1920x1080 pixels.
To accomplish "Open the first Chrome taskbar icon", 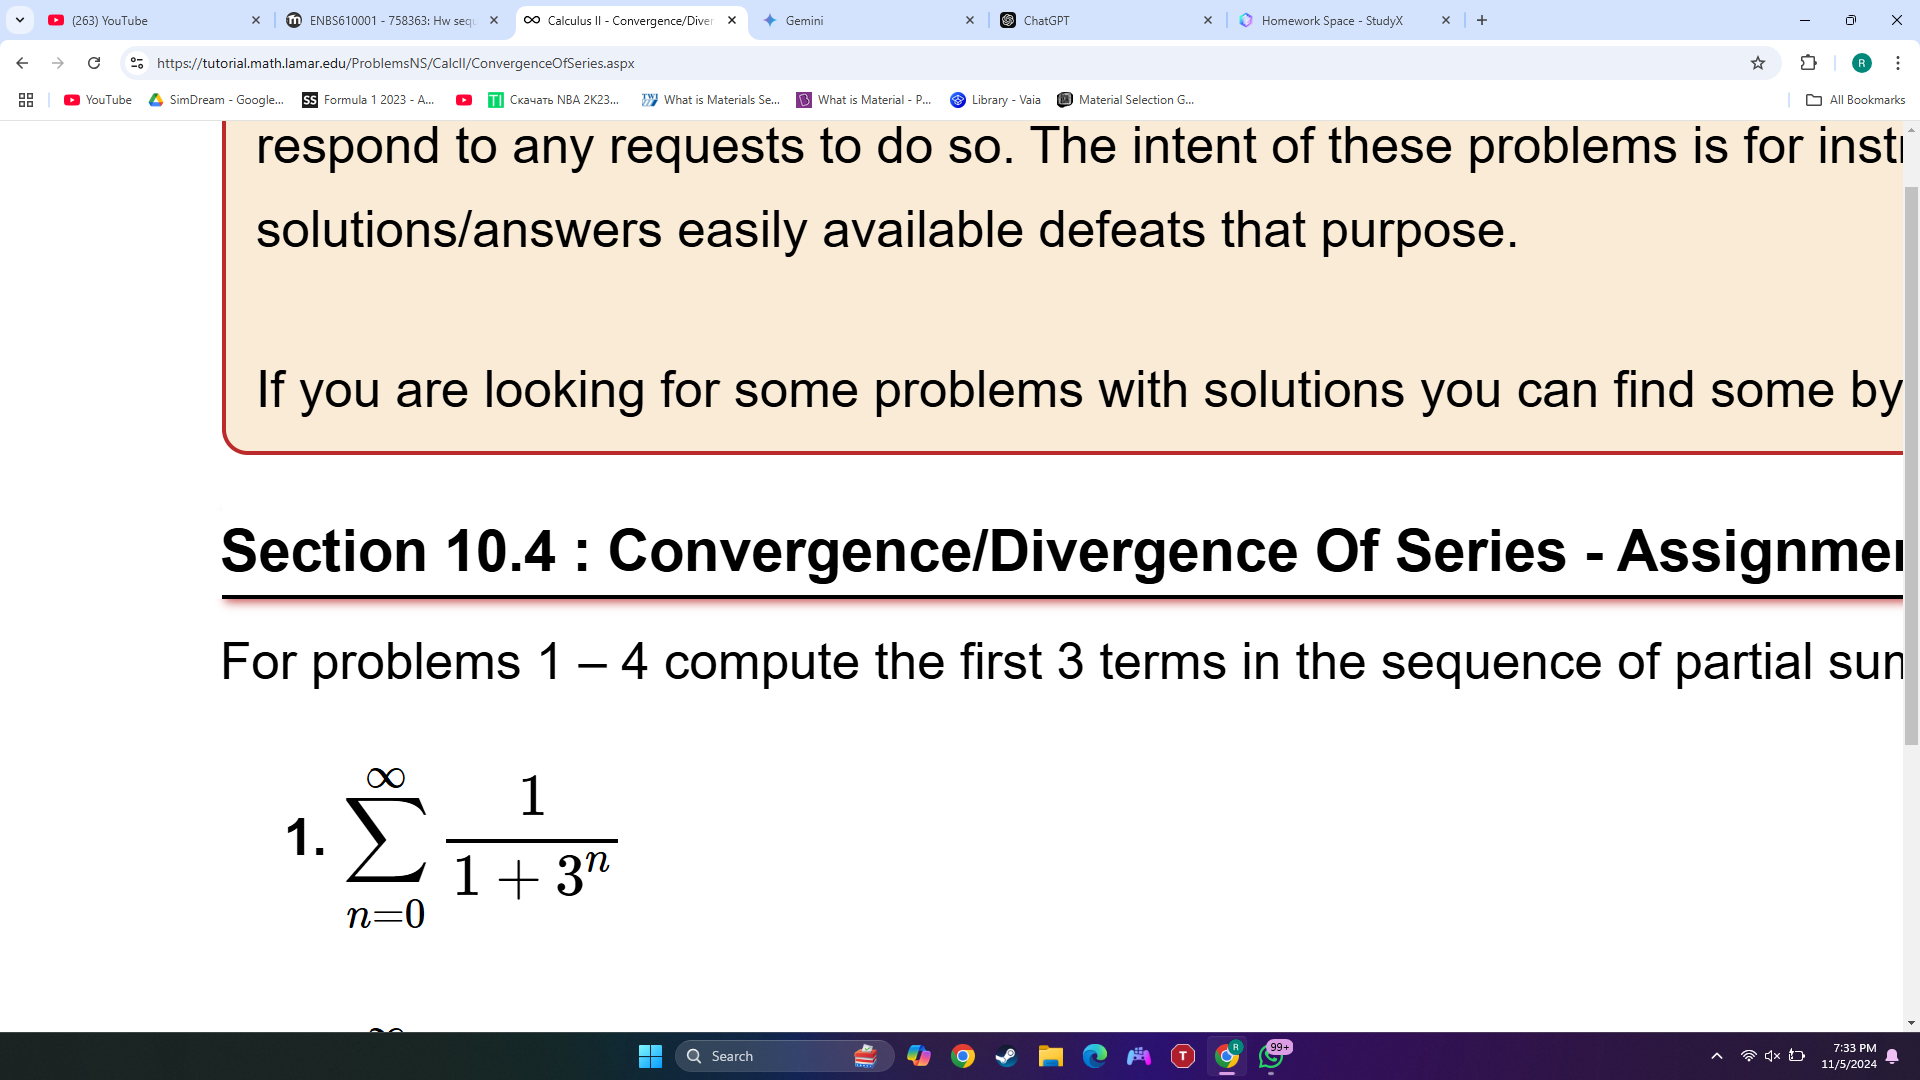I will click(x=963, y=1056).
